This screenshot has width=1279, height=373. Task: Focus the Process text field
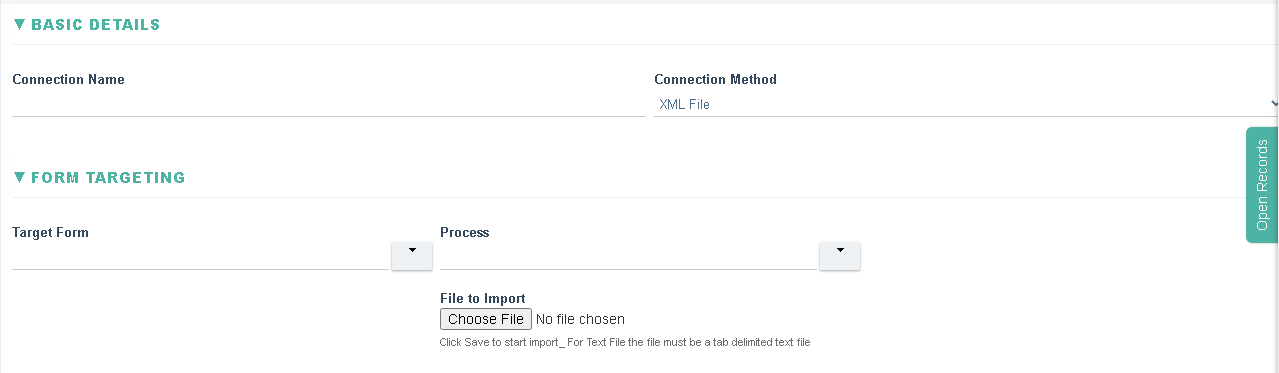[x=628, y=257]
